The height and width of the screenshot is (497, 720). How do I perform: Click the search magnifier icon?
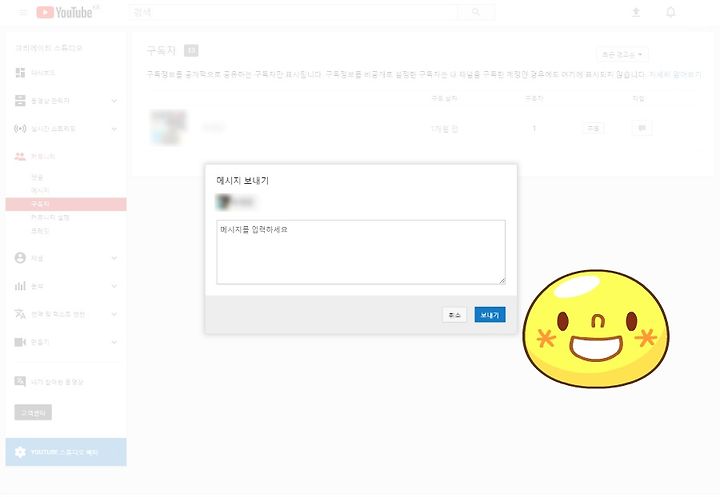[476, 12]
